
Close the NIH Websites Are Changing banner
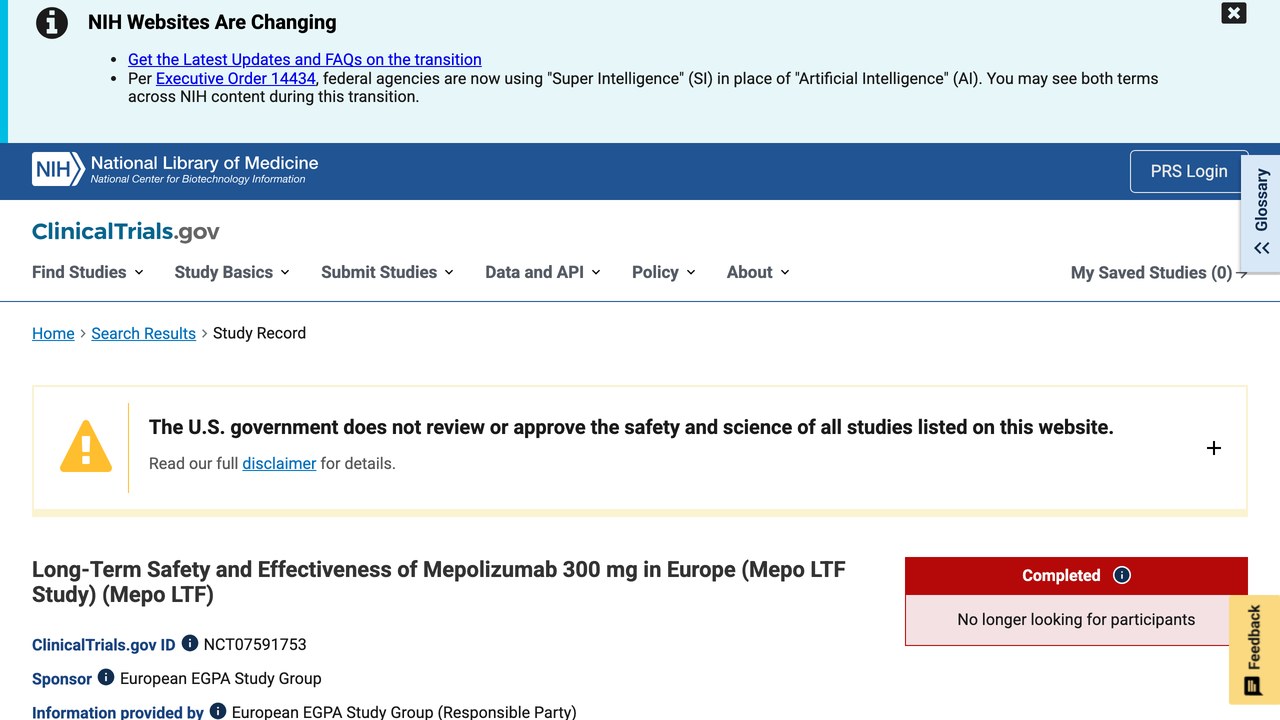[1234, 13]
